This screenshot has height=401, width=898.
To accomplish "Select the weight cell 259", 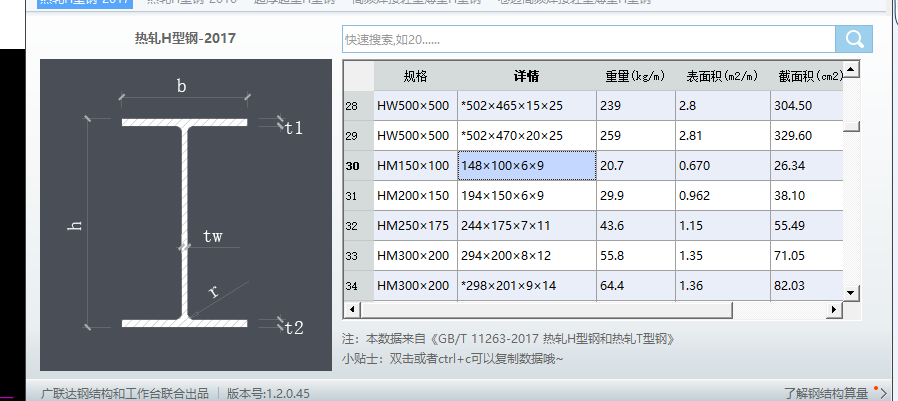I will click(x=636, y=136).
